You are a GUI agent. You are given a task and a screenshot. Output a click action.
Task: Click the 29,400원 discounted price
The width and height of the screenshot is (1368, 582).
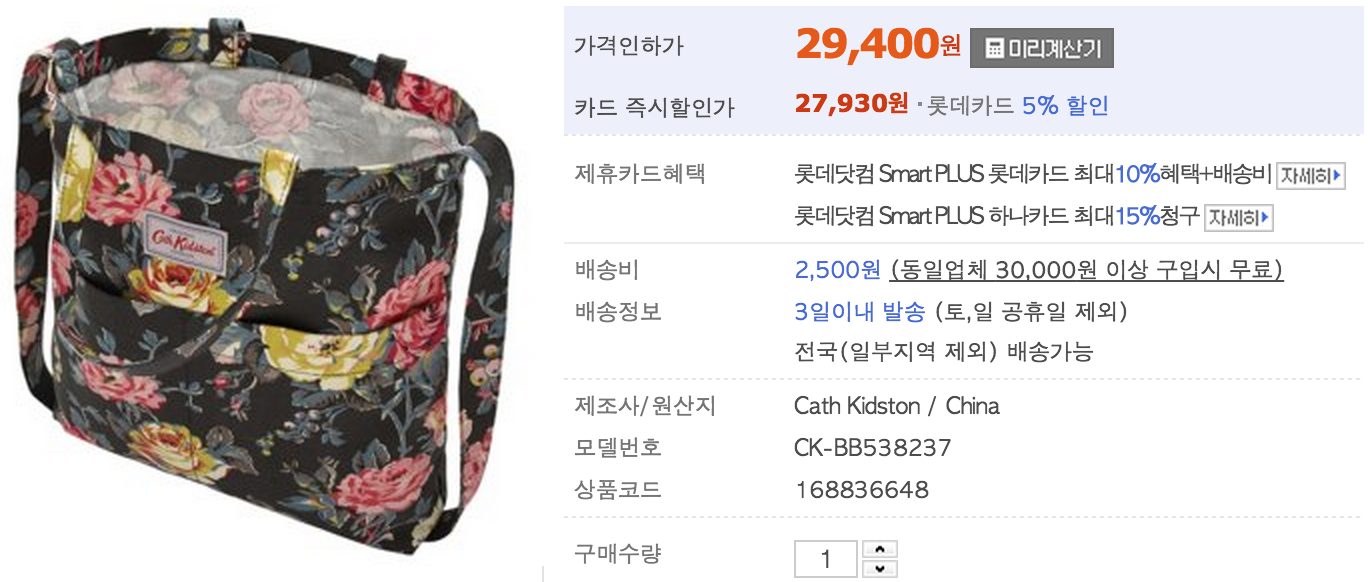coord(878,44)
